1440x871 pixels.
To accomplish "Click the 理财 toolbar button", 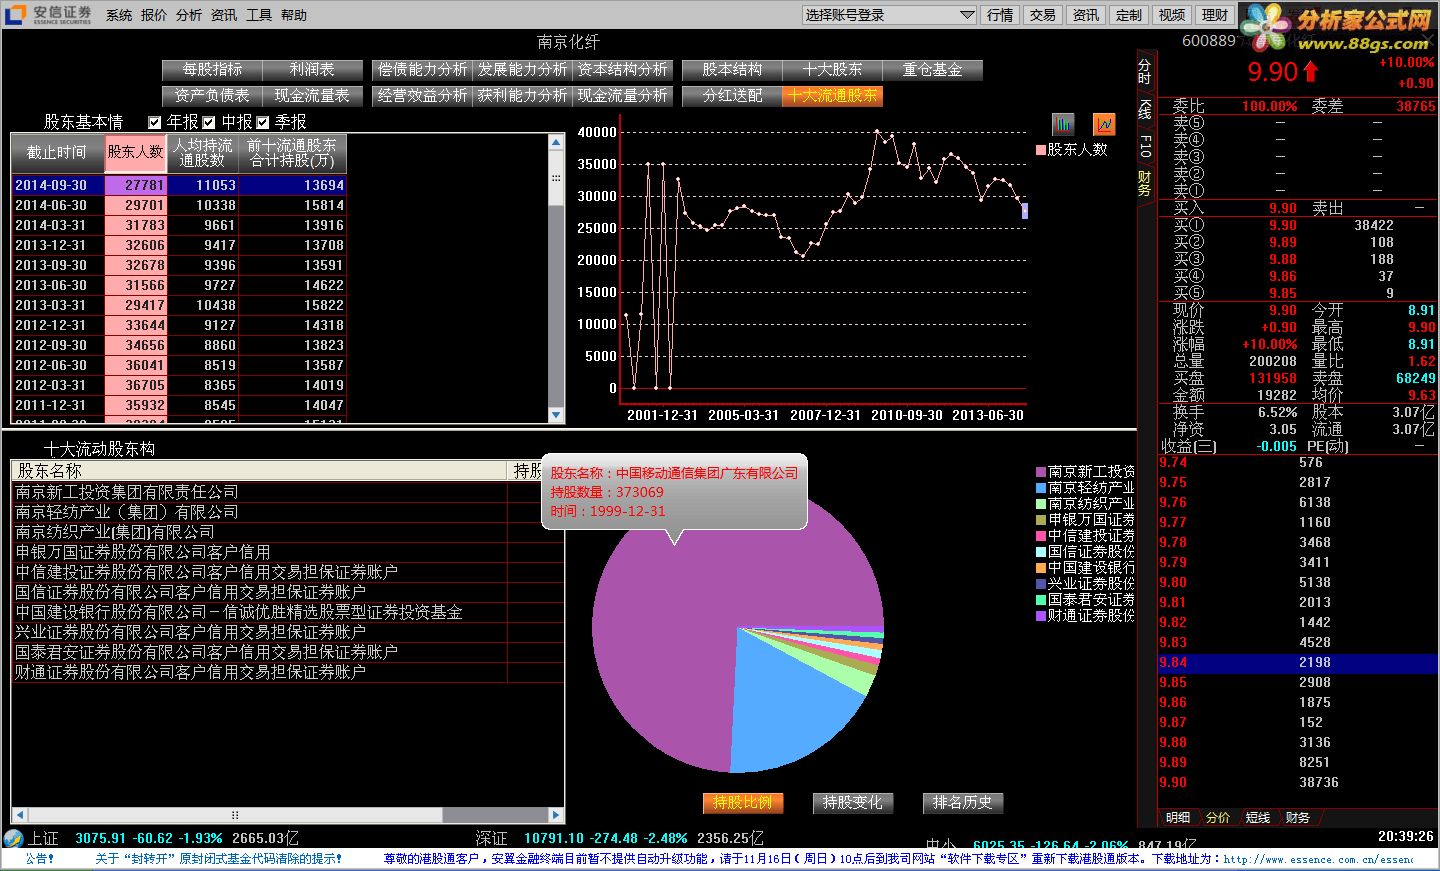I will pyautogui.click(x=1215, y=15).
